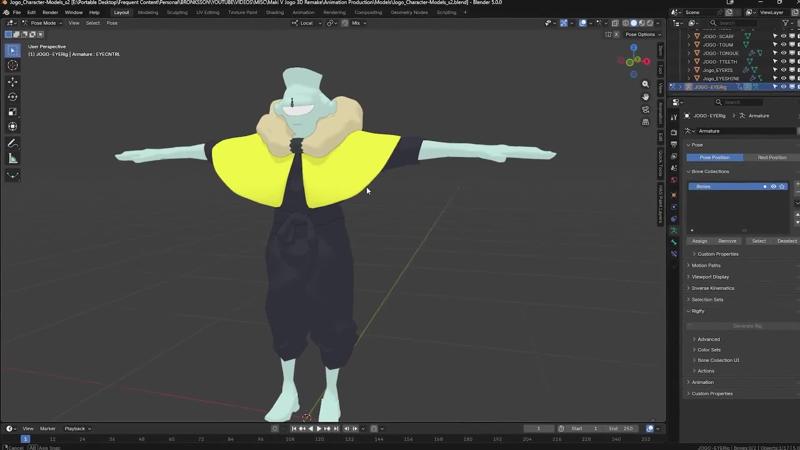Click the Assign button

tap(699, 241)
